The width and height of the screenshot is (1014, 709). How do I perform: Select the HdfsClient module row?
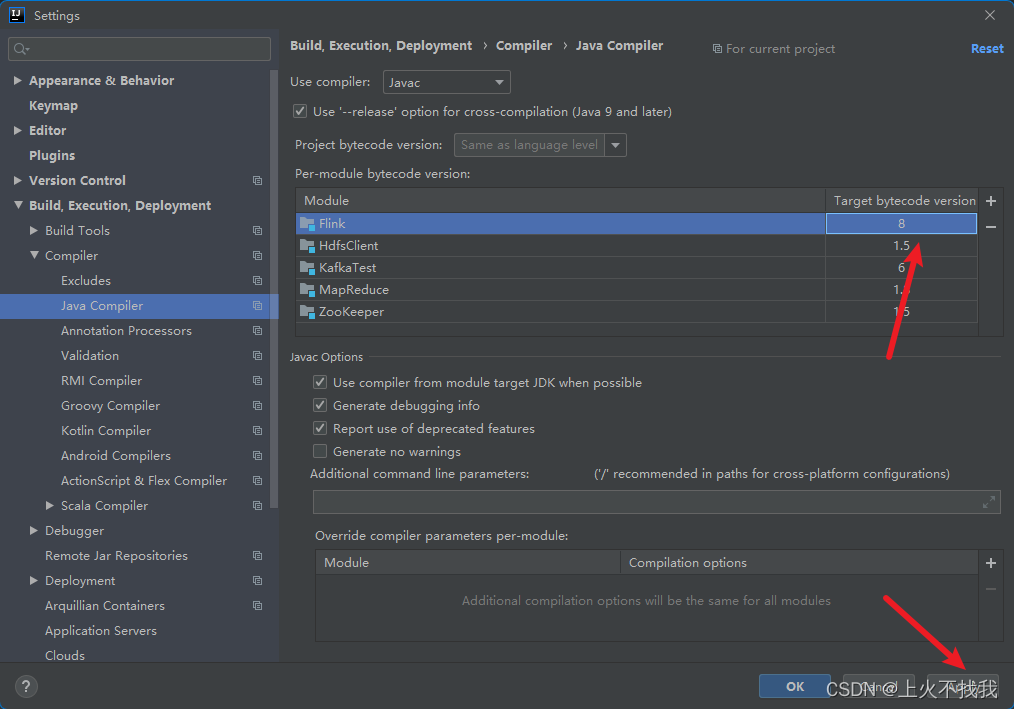pos(636,246)
